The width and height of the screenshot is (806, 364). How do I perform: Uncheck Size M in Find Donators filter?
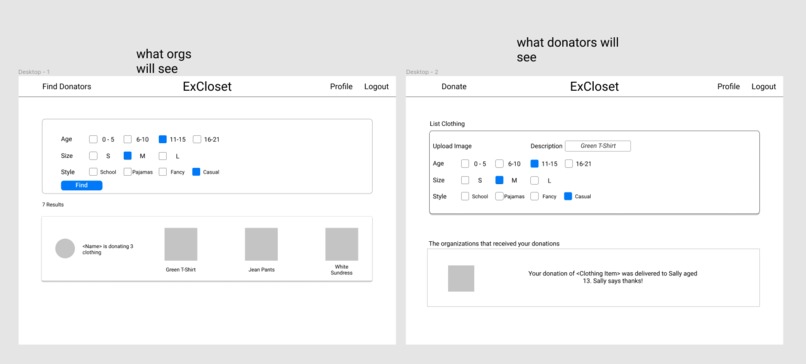[x=127, y=155]
